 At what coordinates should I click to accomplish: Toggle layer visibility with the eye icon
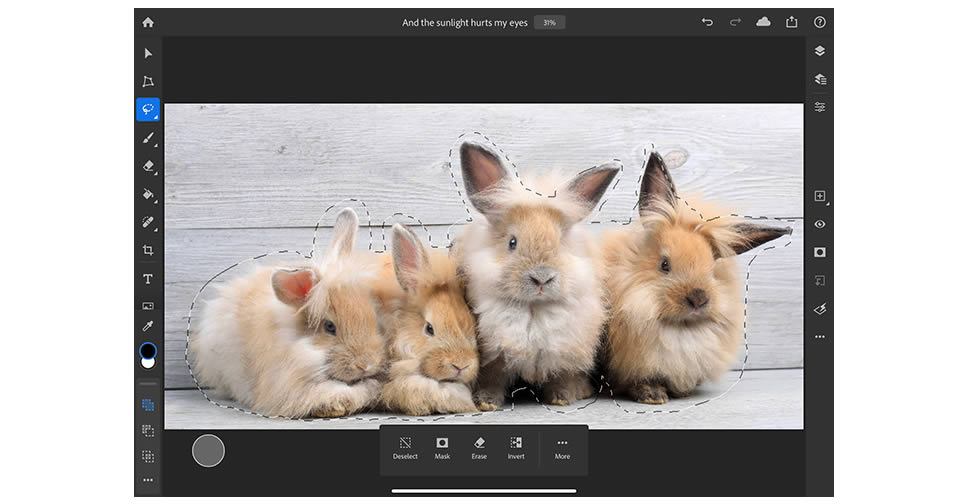pyautogui.click(x=819, y=224)
